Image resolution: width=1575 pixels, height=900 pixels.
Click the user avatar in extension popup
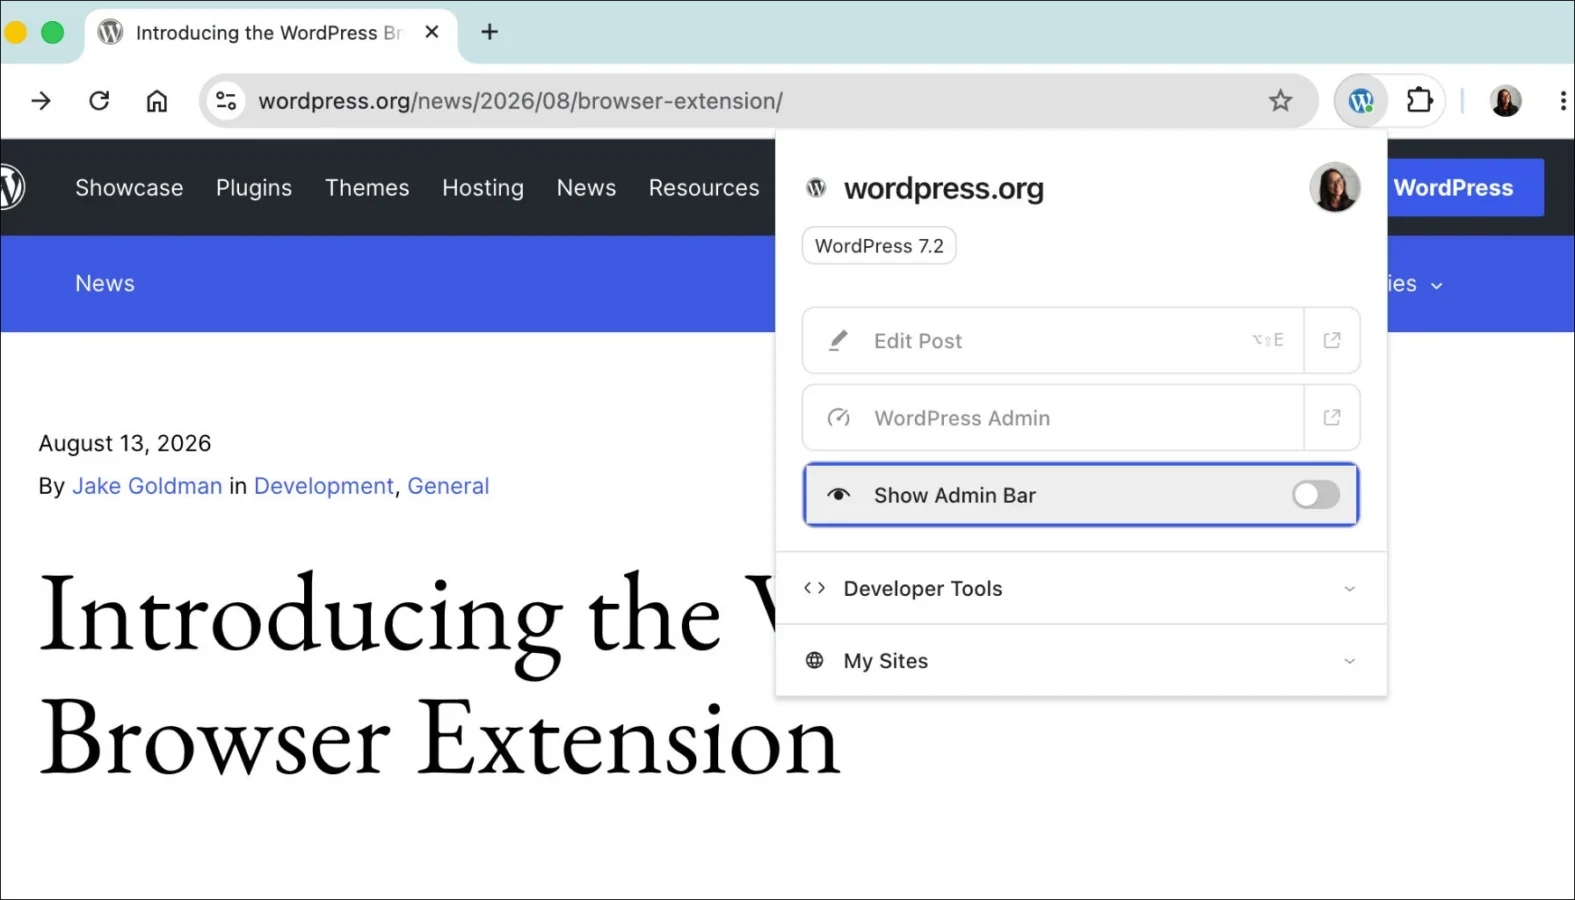tap(1334, 187)
